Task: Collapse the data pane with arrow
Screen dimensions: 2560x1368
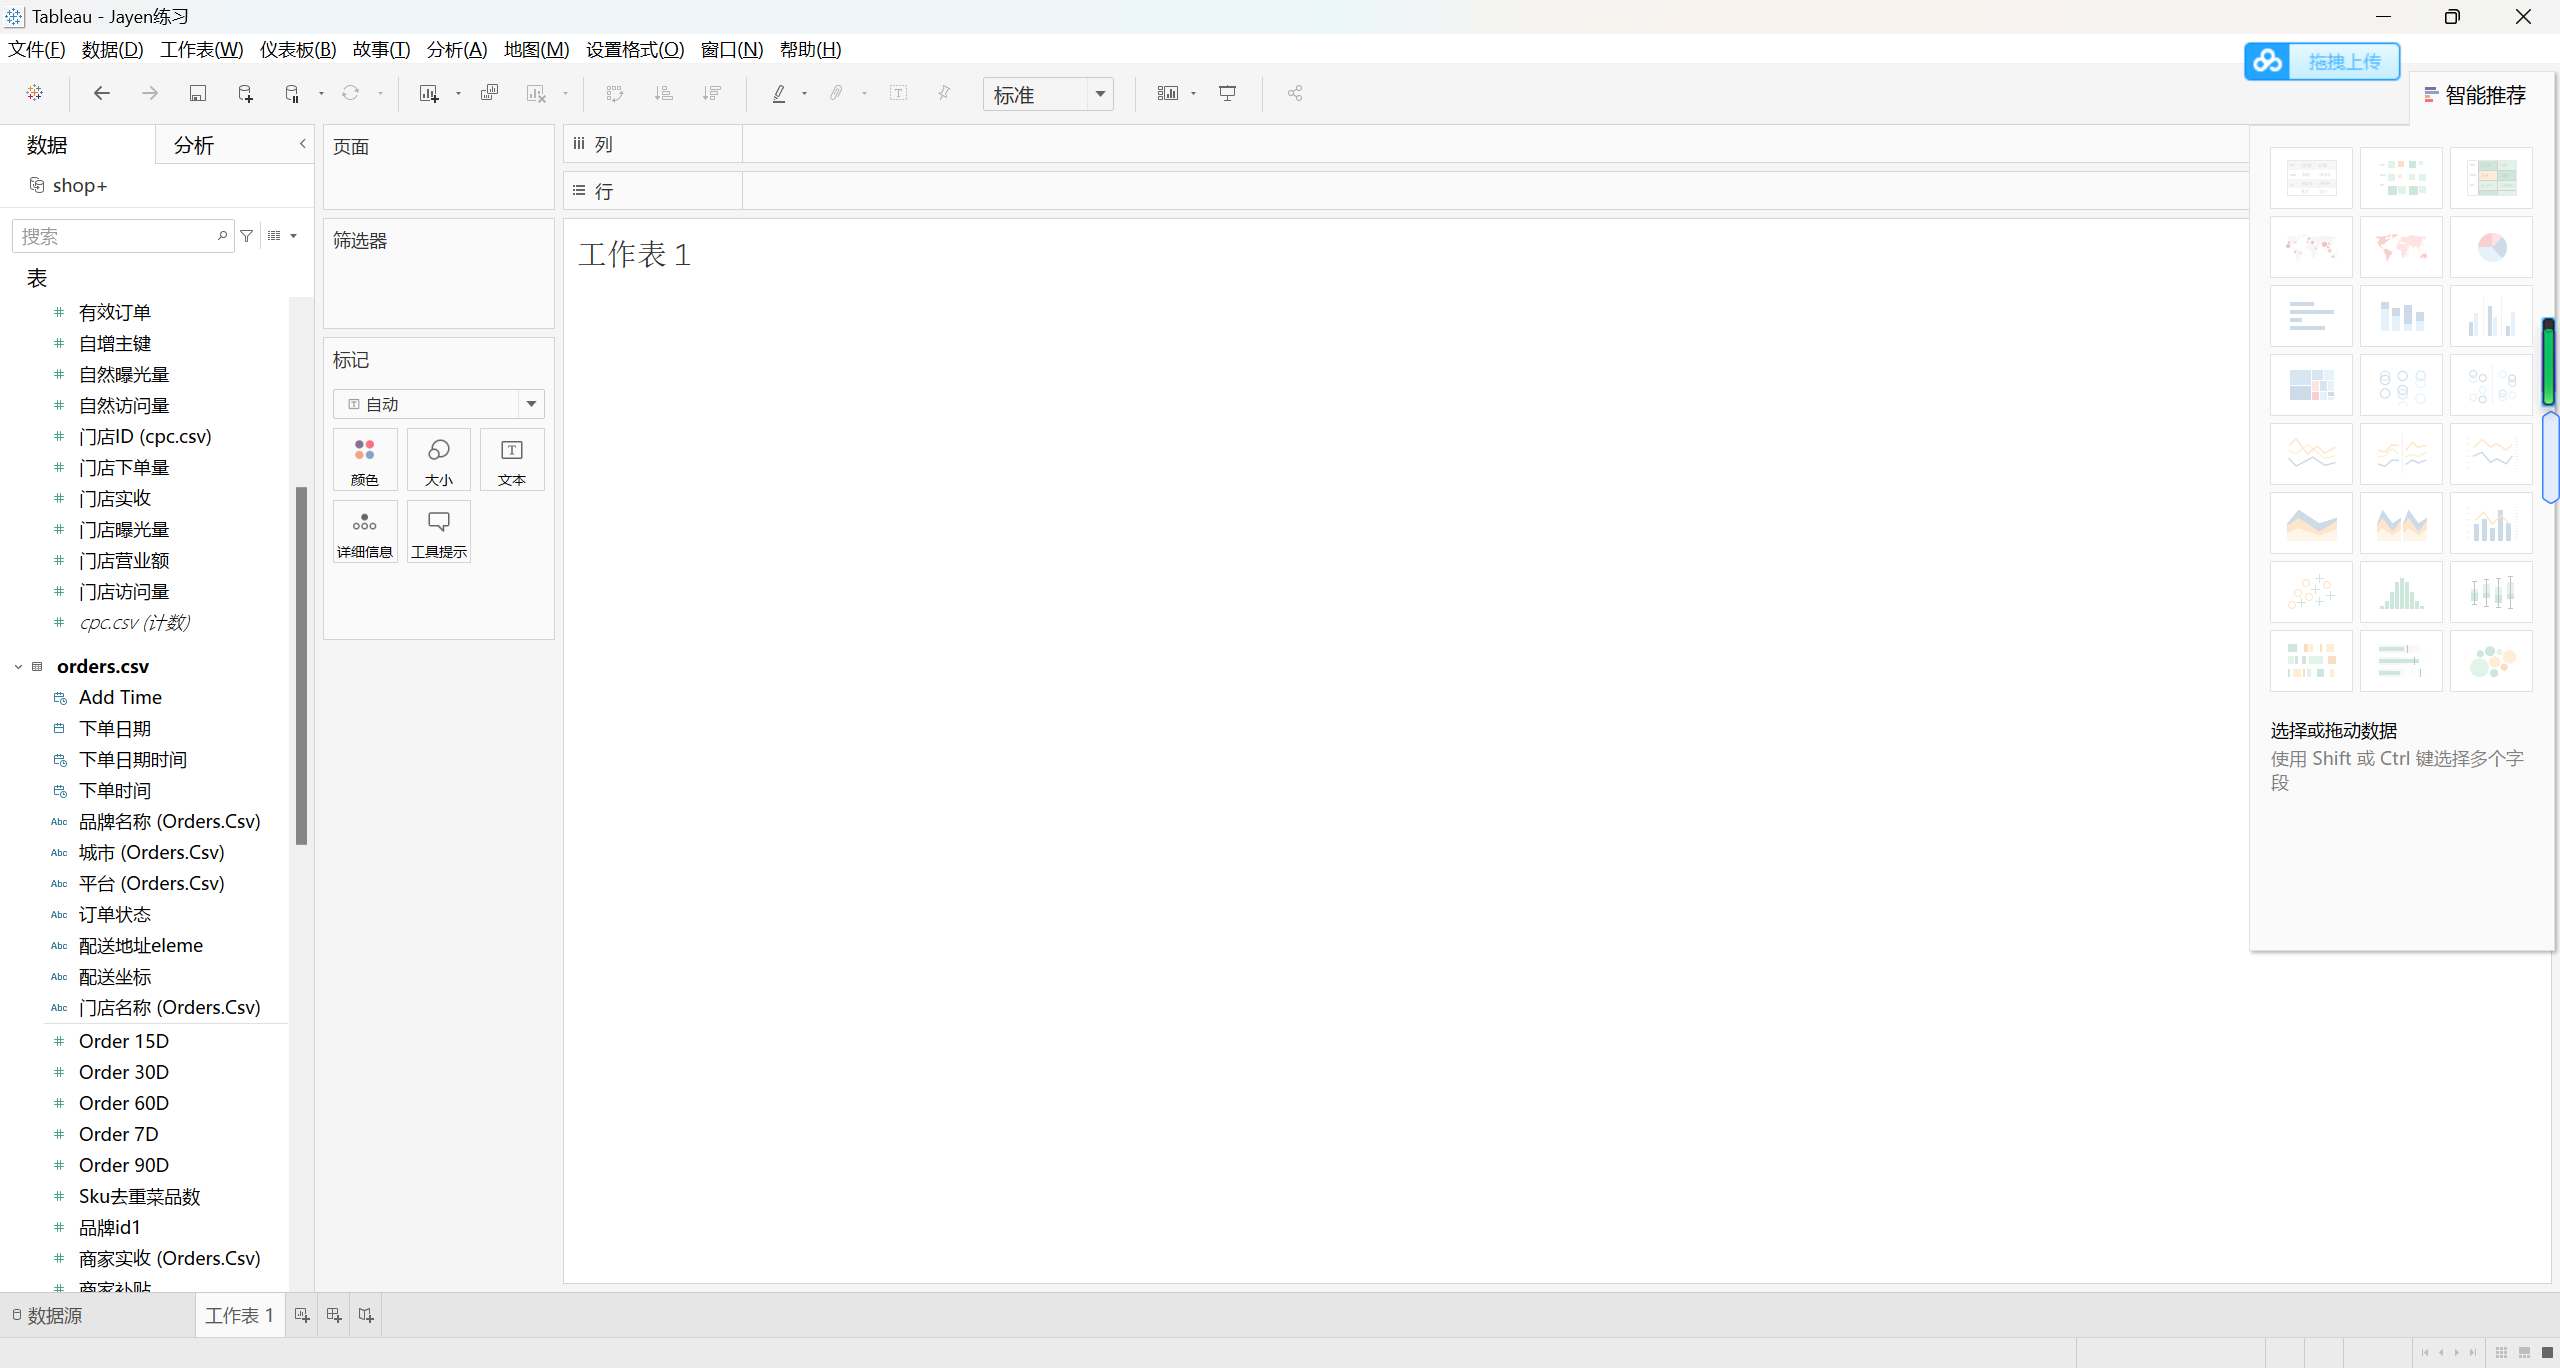Action: point(302,144)
